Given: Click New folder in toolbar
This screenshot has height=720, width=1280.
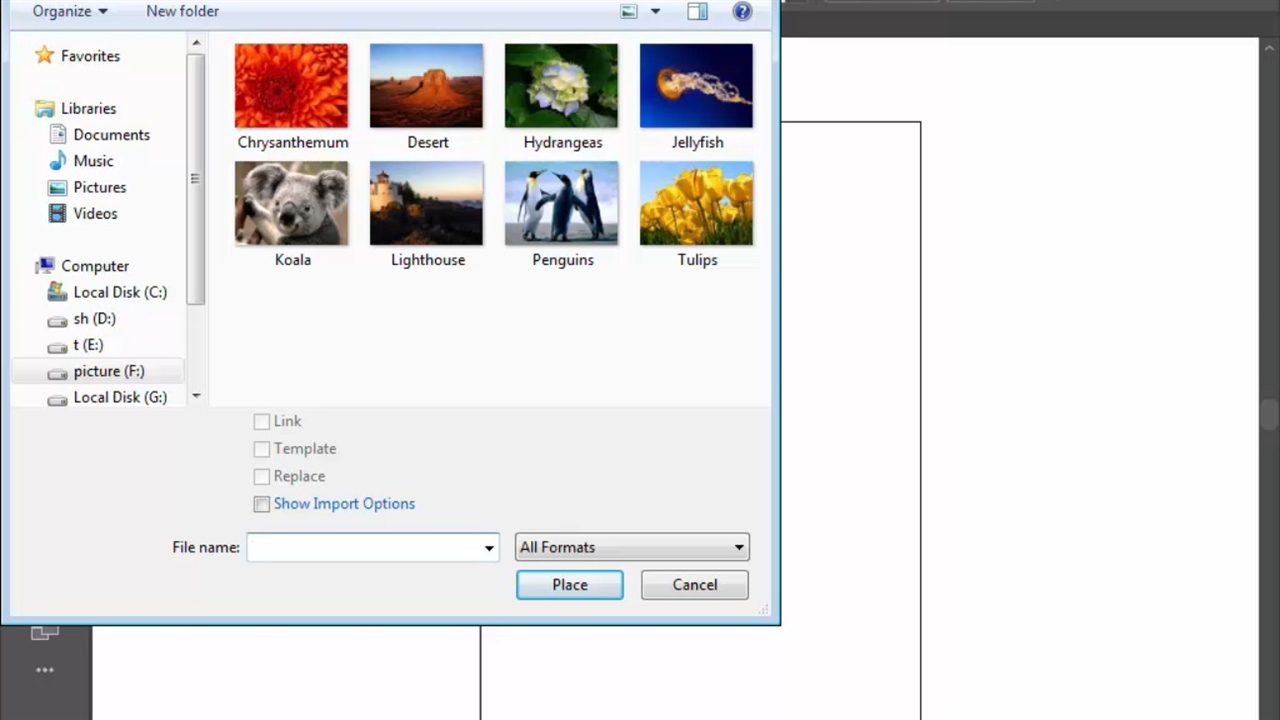Looking at the screenshot, I should point(182,11).
